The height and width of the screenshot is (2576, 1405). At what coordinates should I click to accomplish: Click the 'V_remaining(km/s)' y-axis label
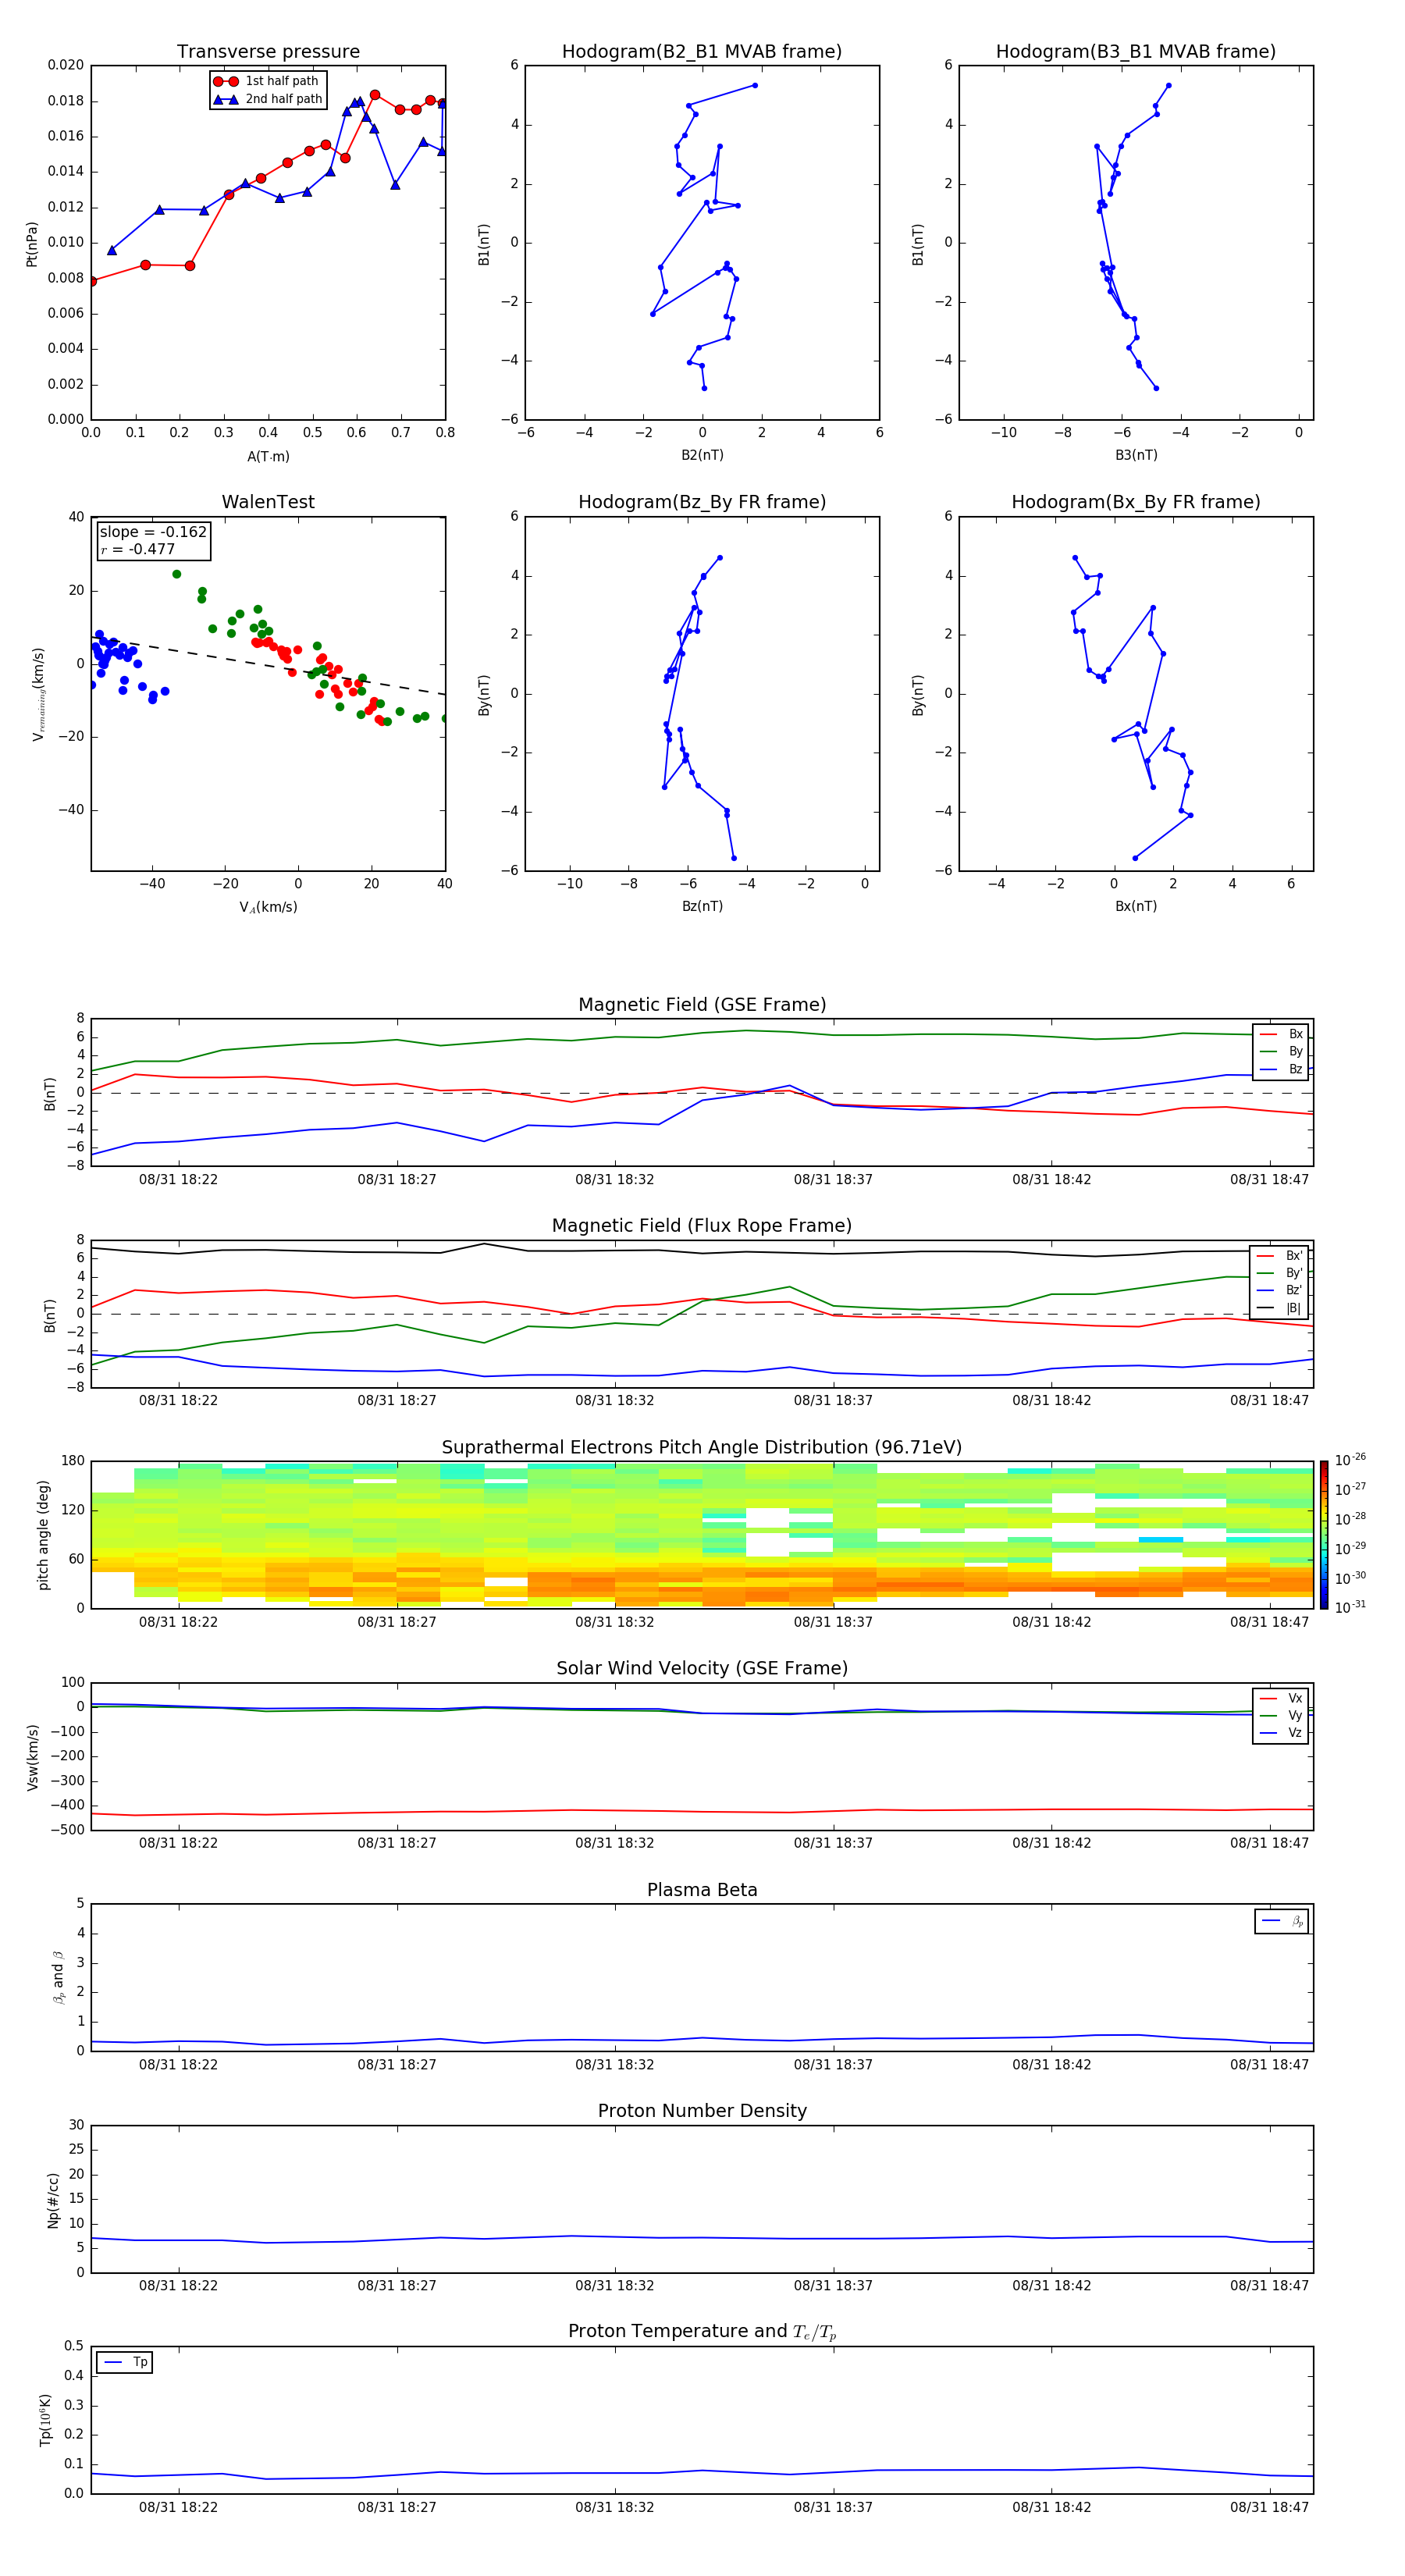38,694
